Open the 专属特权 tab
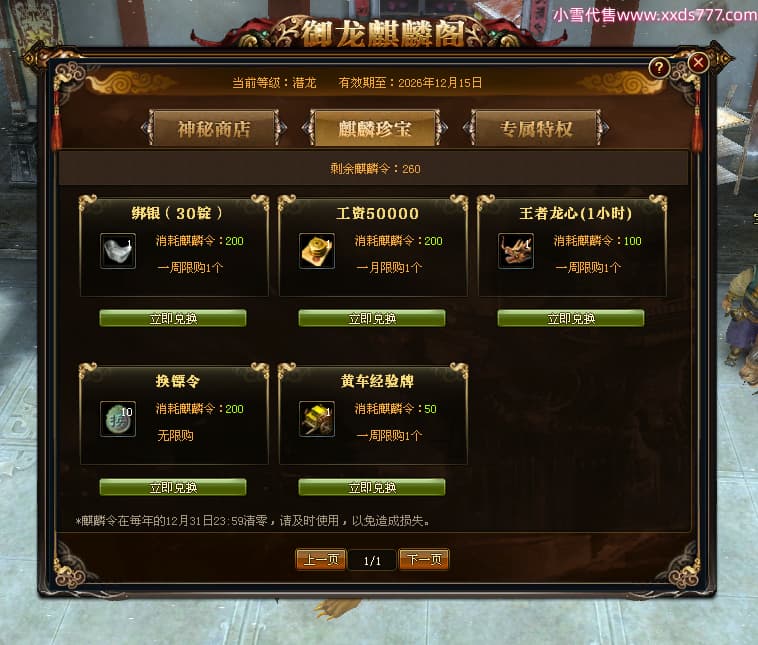The width and height of the screenshot is (758, 645). (x=536, y=128)
